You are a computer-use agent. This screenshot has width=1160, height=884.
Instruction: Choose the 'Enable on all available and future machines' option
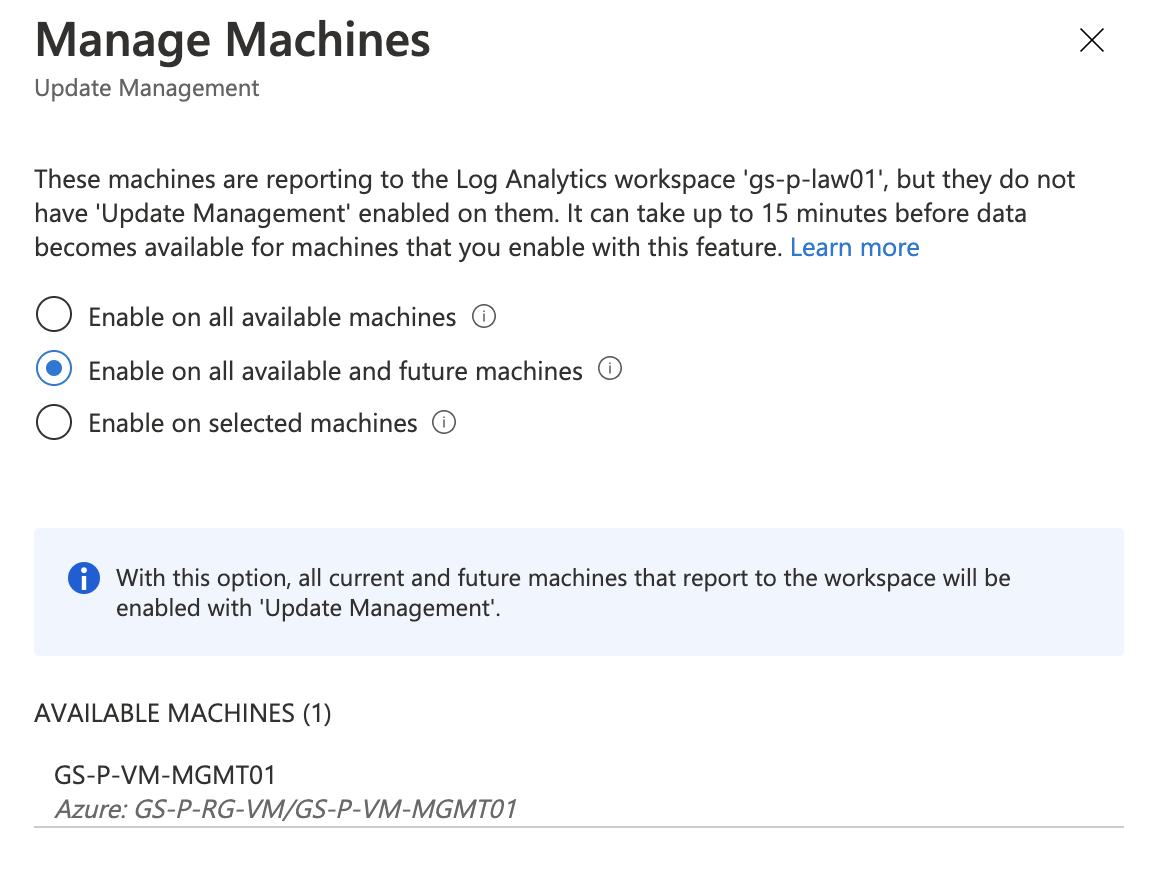click(x=53, y=368)
